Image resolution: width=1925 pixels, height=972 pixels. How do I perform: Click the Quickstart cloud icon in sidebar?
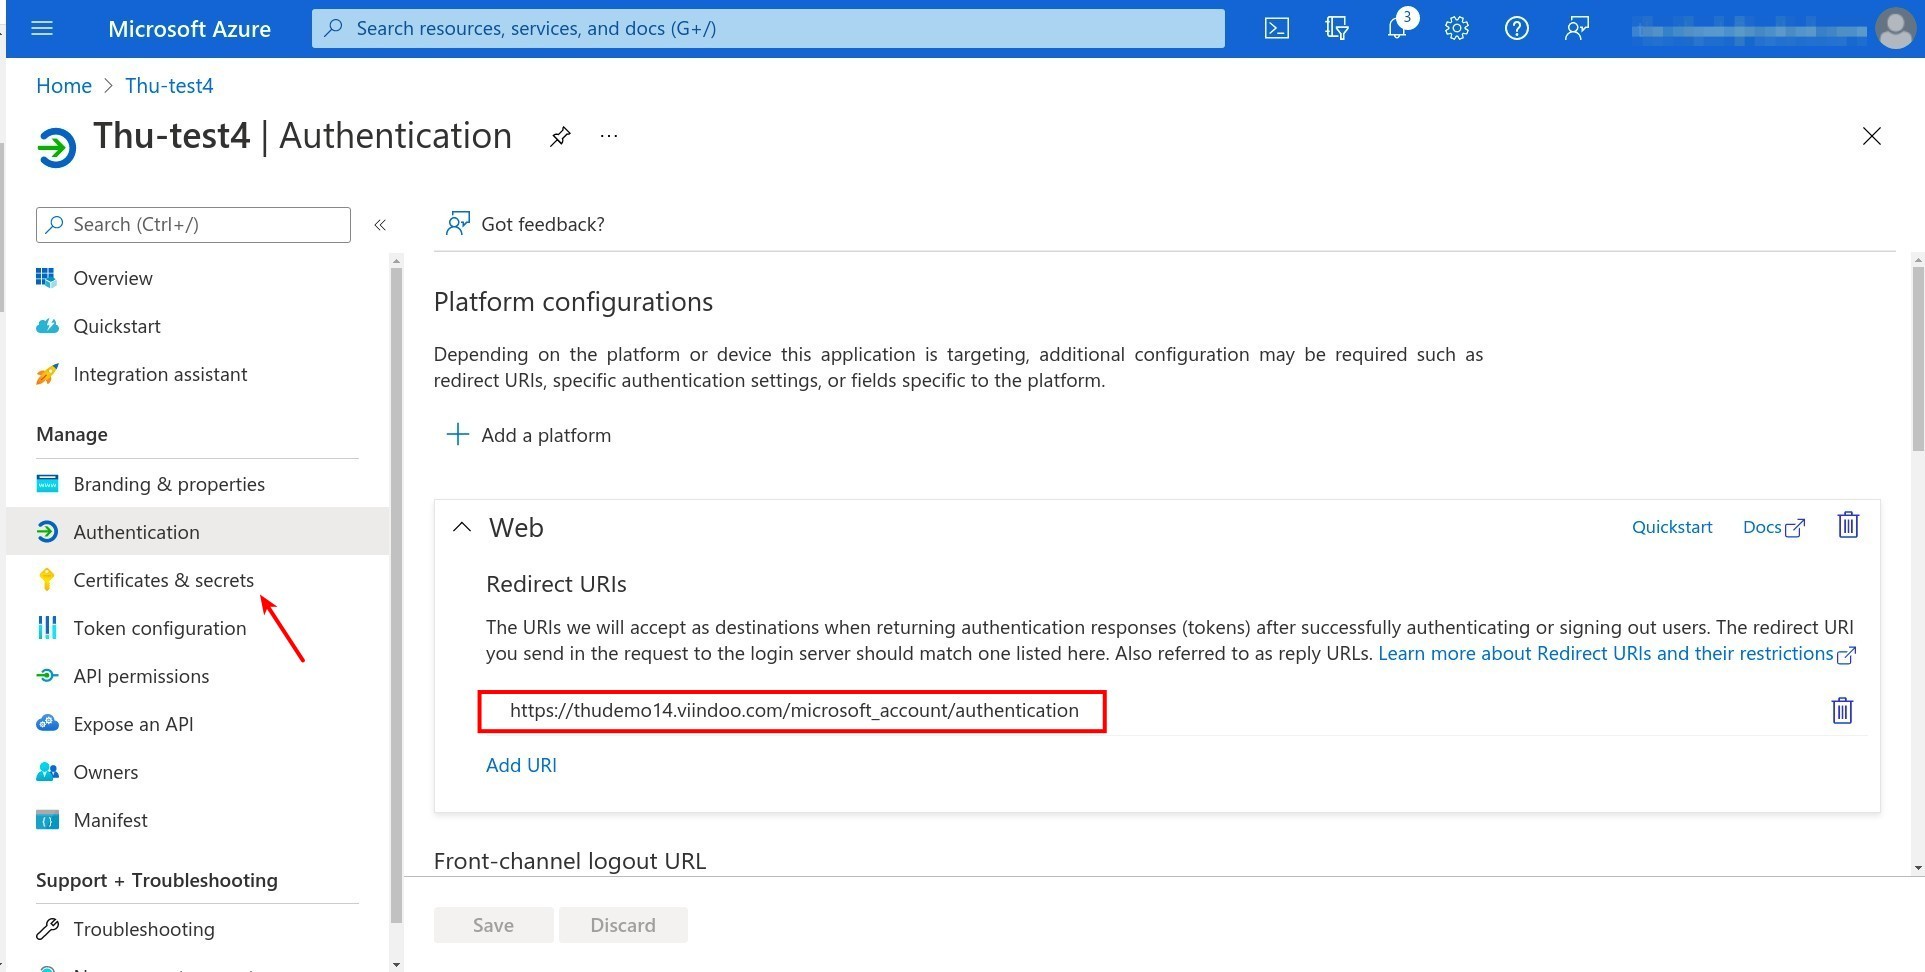coord(47,326)
